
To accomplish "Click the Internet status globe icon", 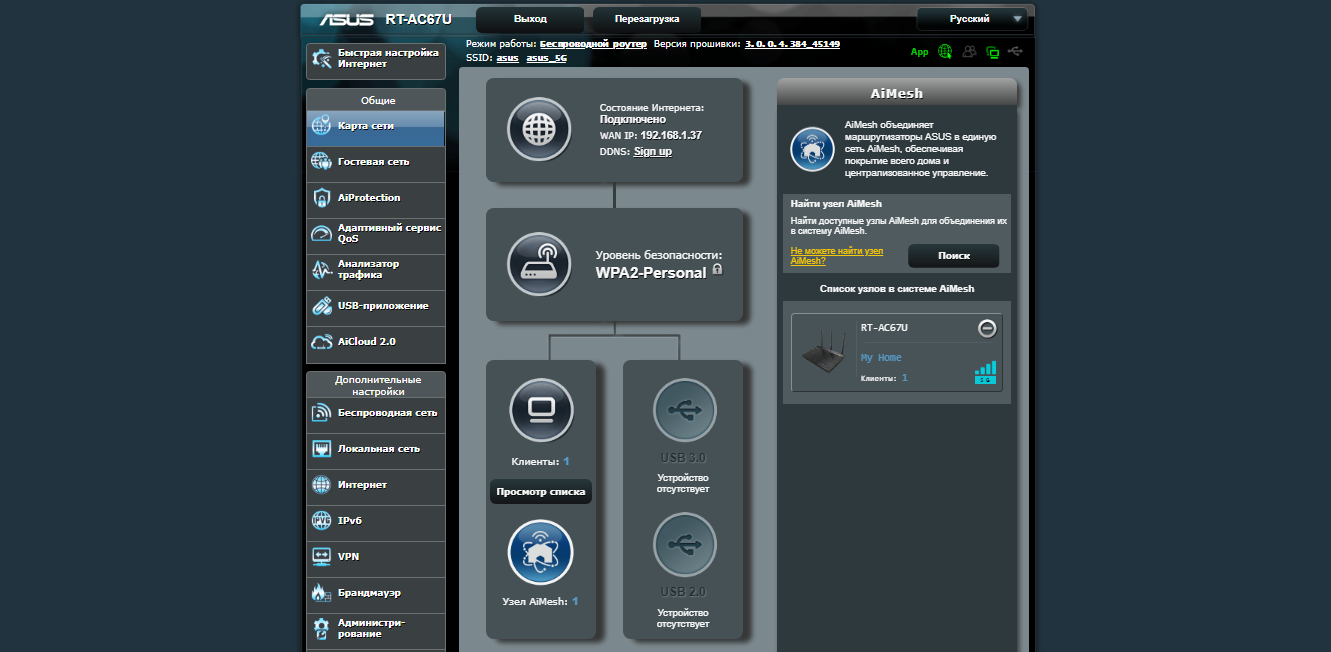I will (539, 129).
